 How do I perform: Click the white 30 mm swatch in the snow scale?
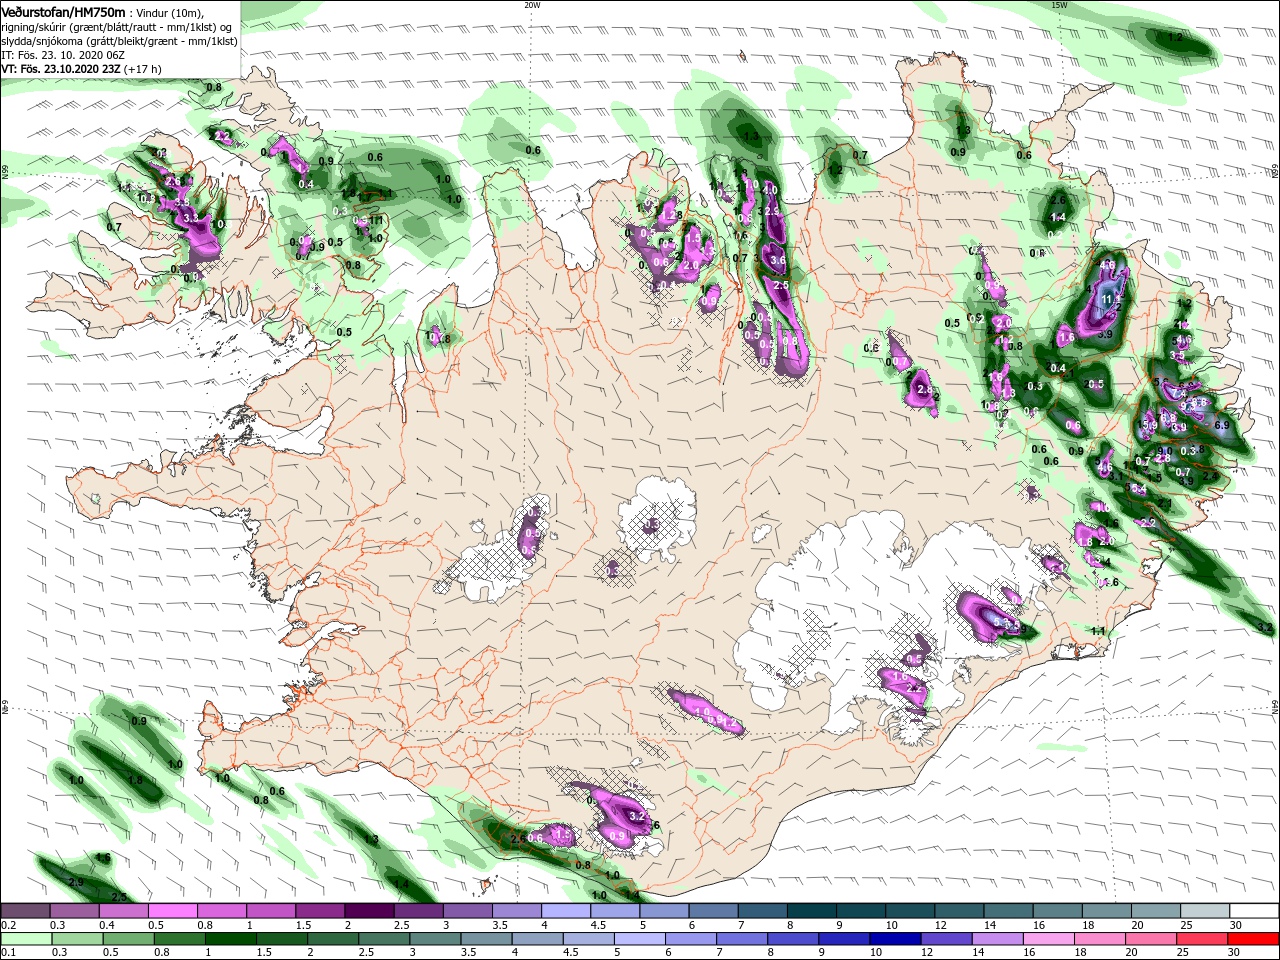1253,911
